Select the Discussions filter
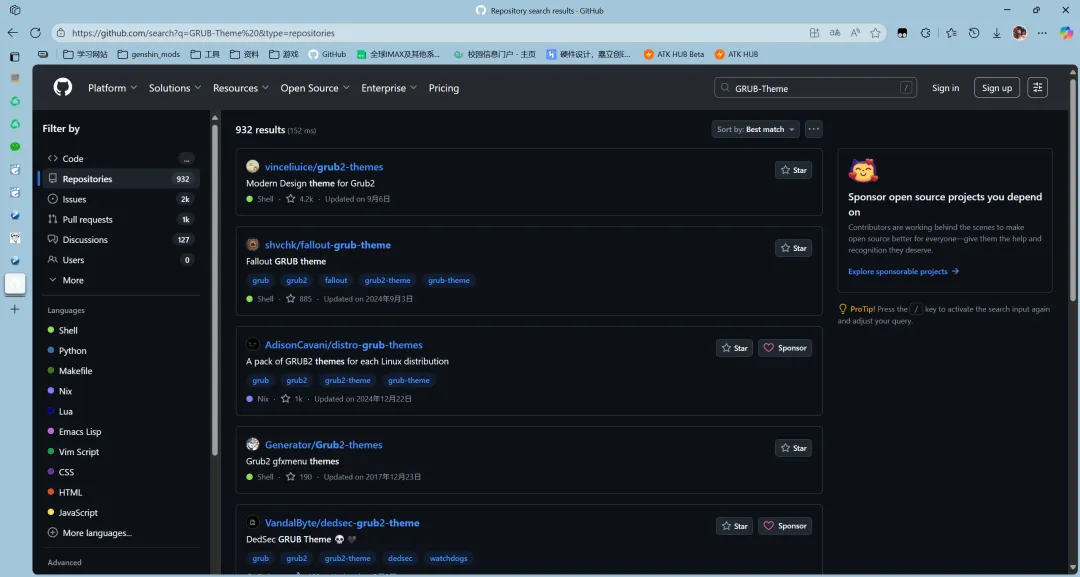The image size is (1080, 577). [121, 240]
